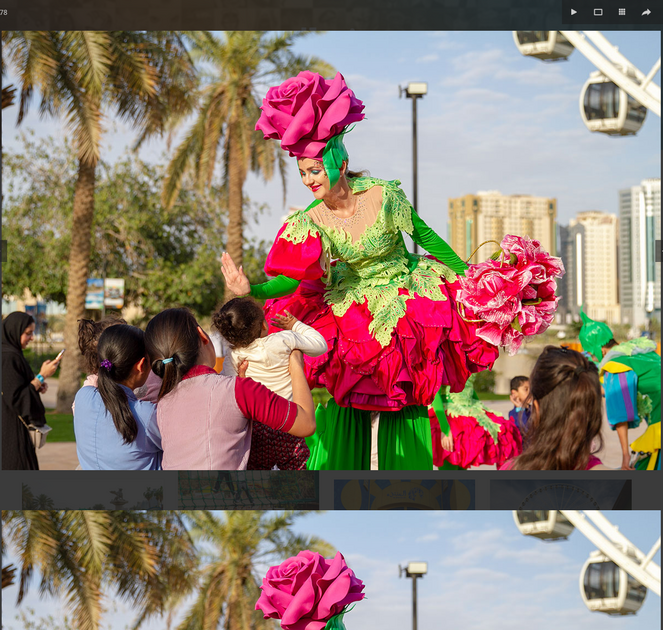663x630 pixels.
Task: Share the photo using the arrow icon
Action: [646, 12]
